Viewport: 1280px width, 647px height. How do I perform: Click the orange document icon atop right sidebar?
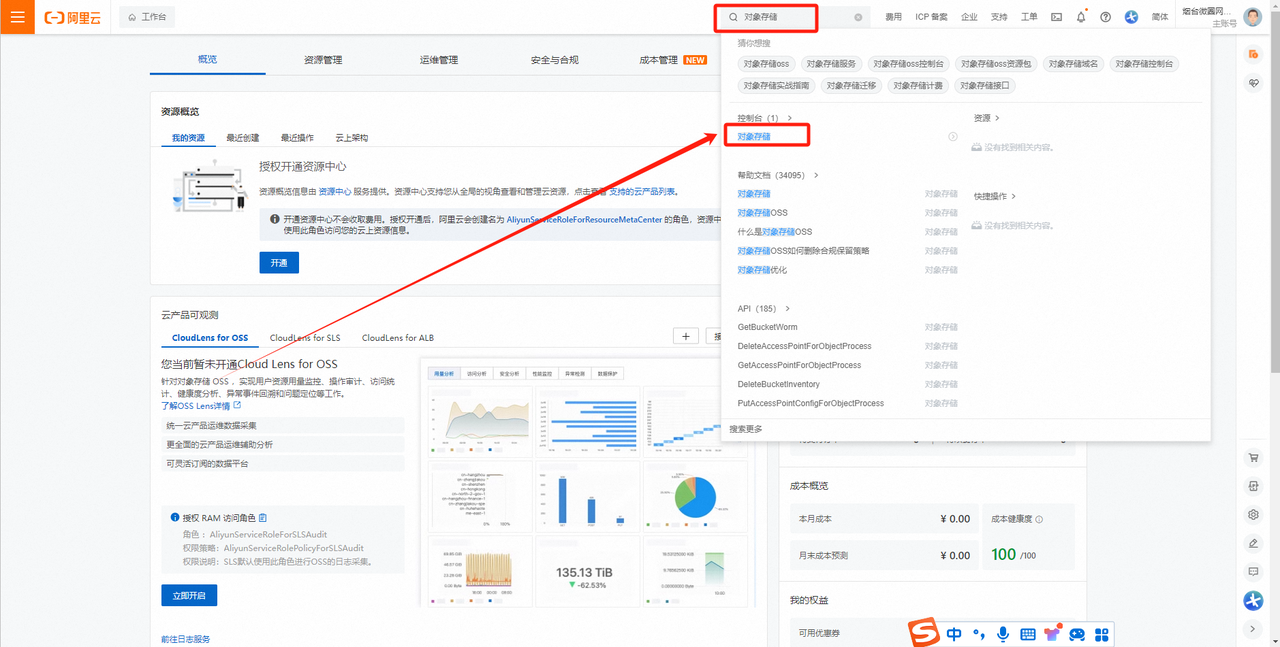click(1253, 54)
